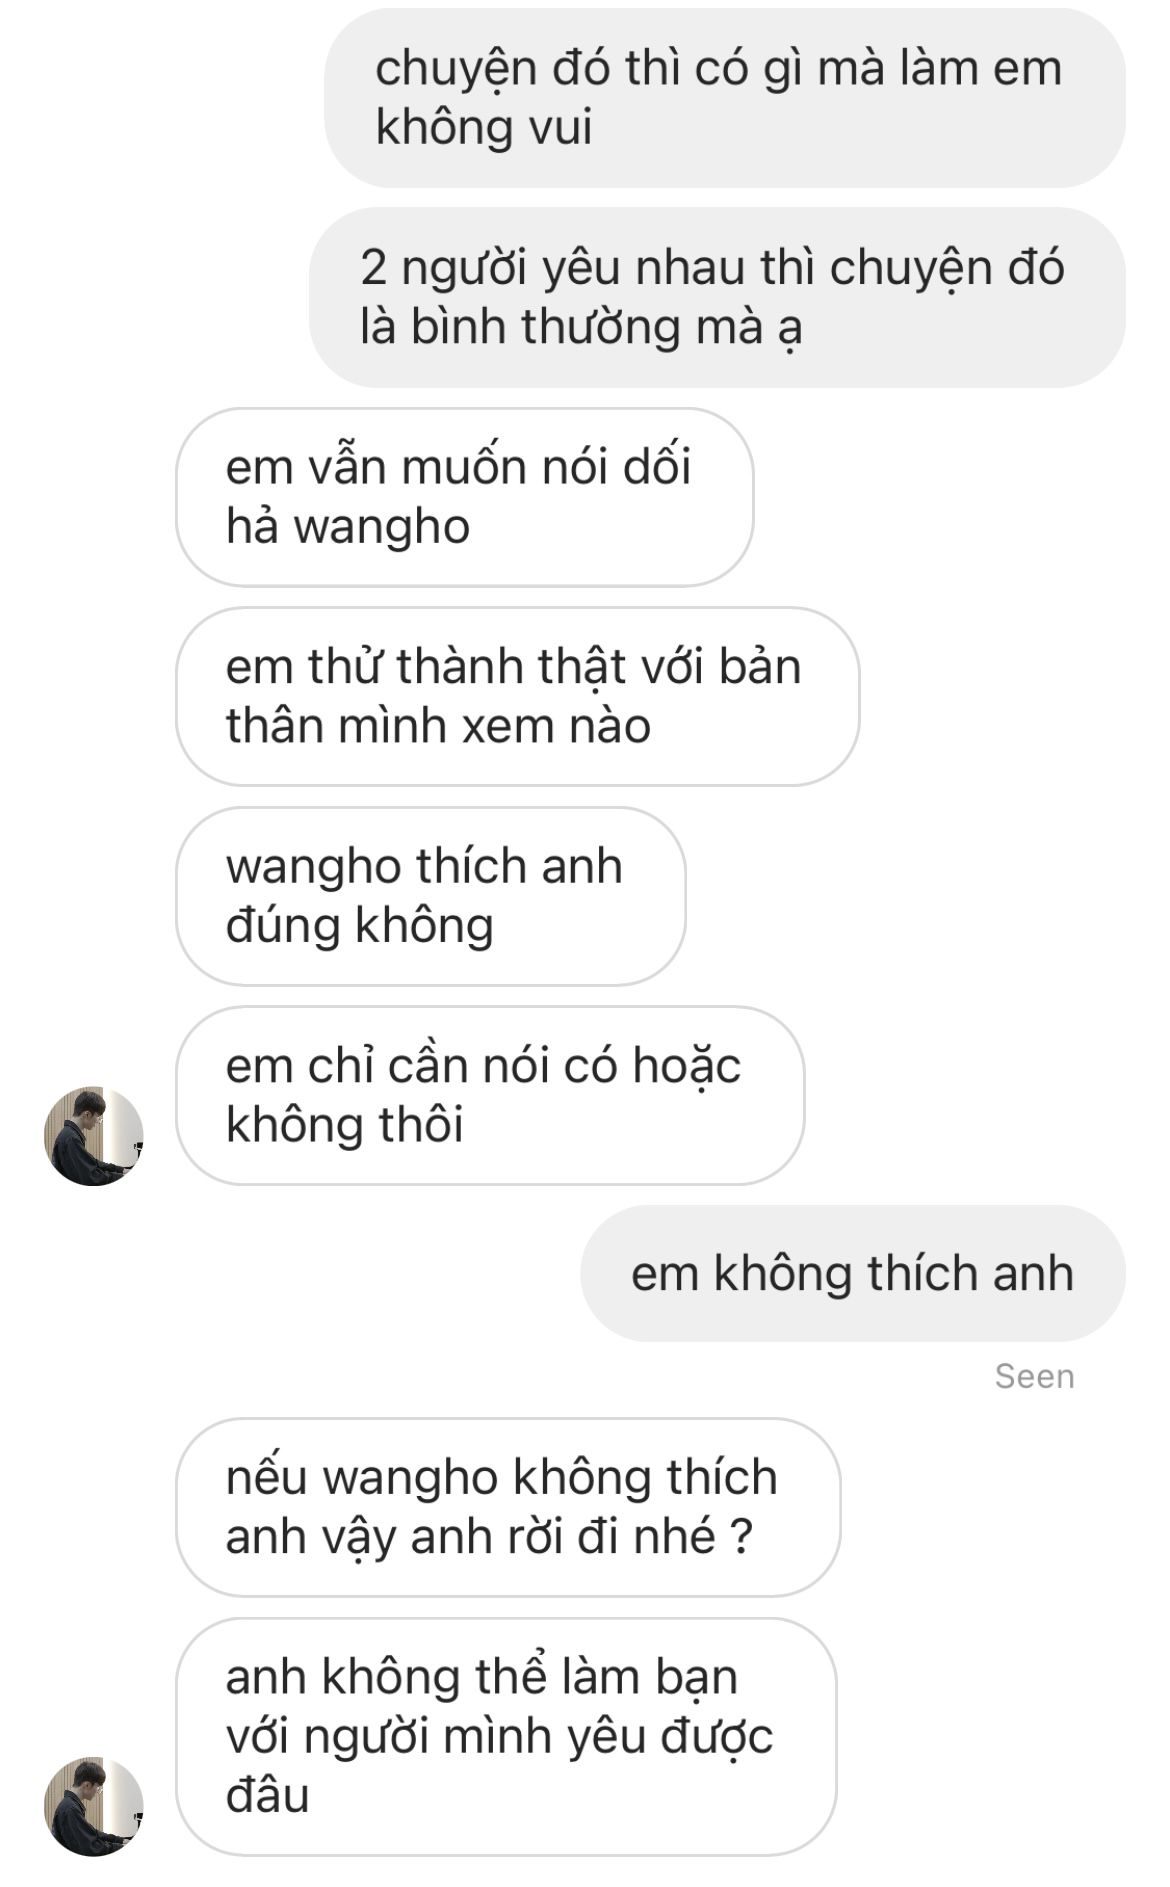Select message "em vẫn muốn nói dối hả wangho"
This screenshot has height=1887, width=1170.
465,497
